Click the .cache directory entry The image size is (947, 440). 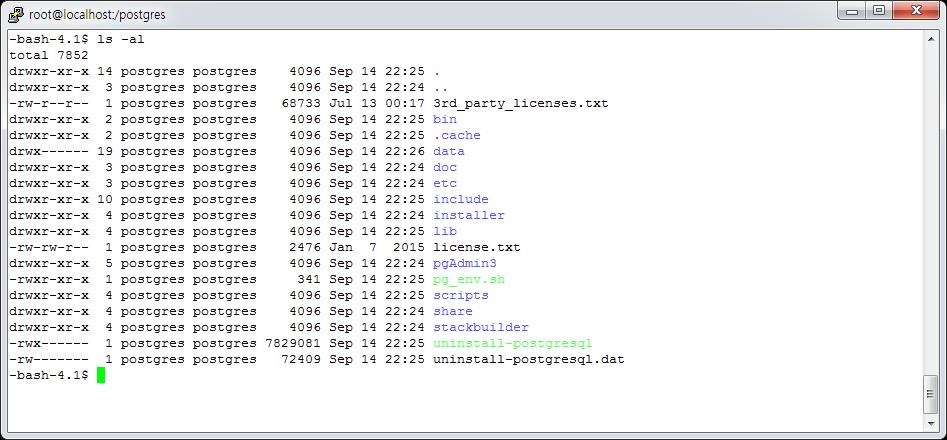click(457, 135)
